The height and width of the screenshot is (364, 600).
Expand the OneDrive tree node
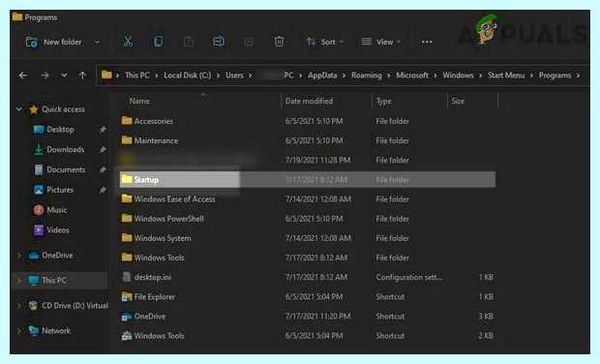pos(19,255)
